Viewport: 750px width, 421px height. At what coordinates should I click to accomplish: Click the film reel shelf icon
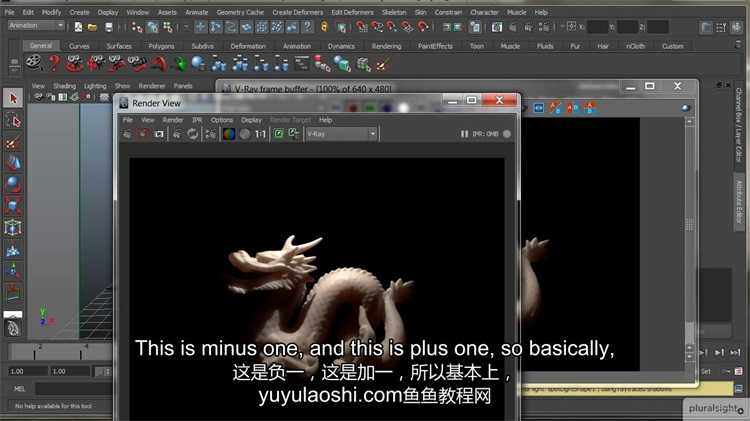pos(33,63)
